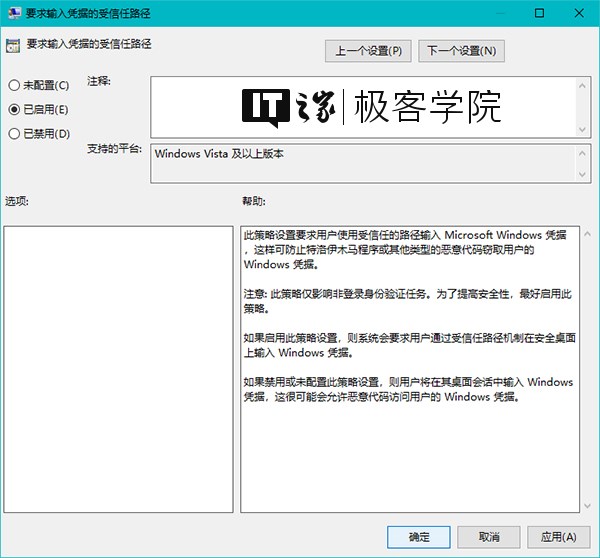Image resolution: width=600 pixels, height=558 pixels.
Task: Go to 下一个设置(N) next setting
Action: pyautogui.click(x=461, y=51)
